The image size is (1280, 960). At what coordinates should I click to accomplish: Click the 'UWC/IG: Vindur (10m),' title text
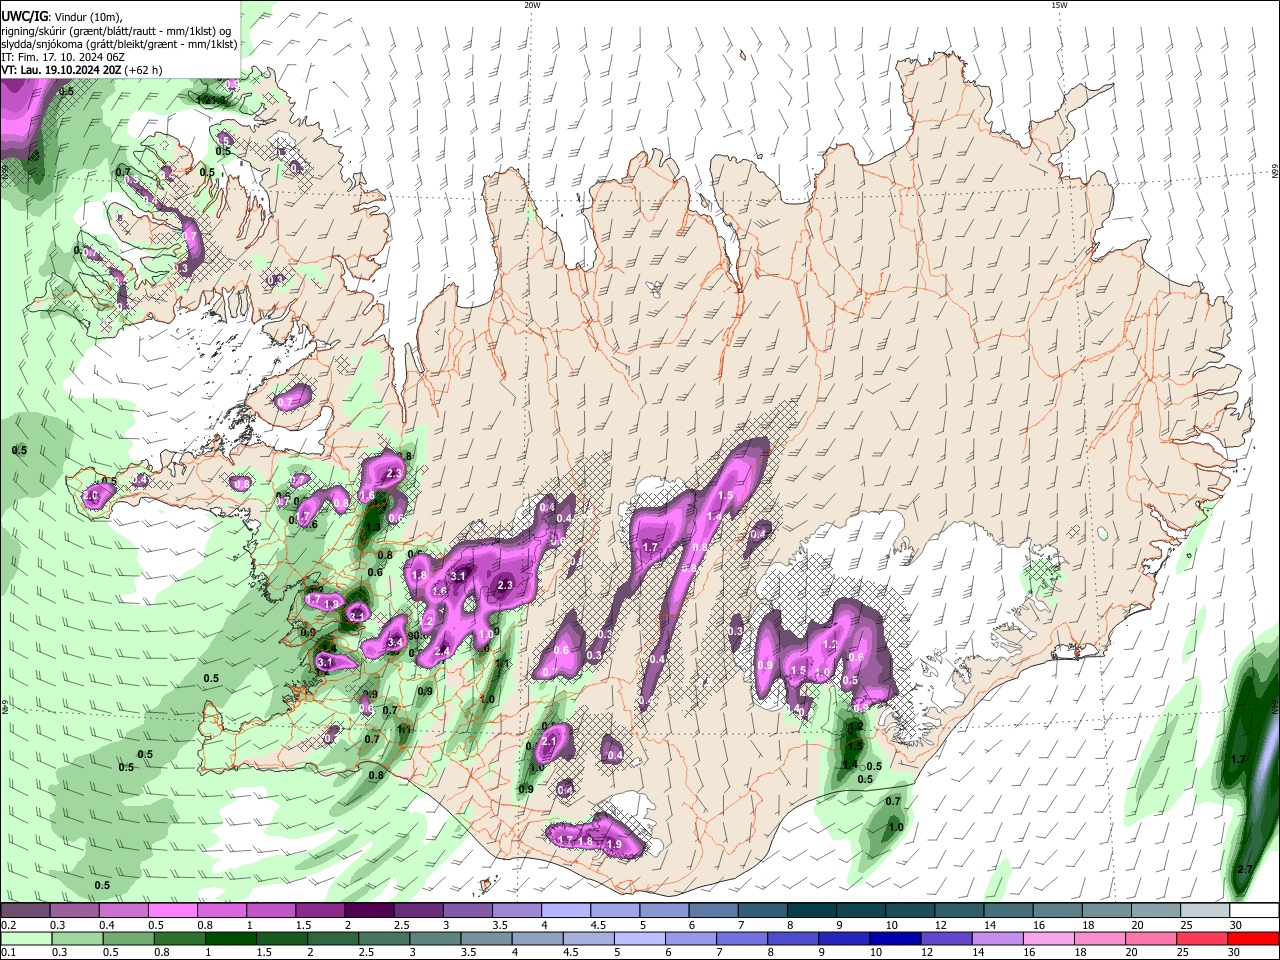click(62, 17)
